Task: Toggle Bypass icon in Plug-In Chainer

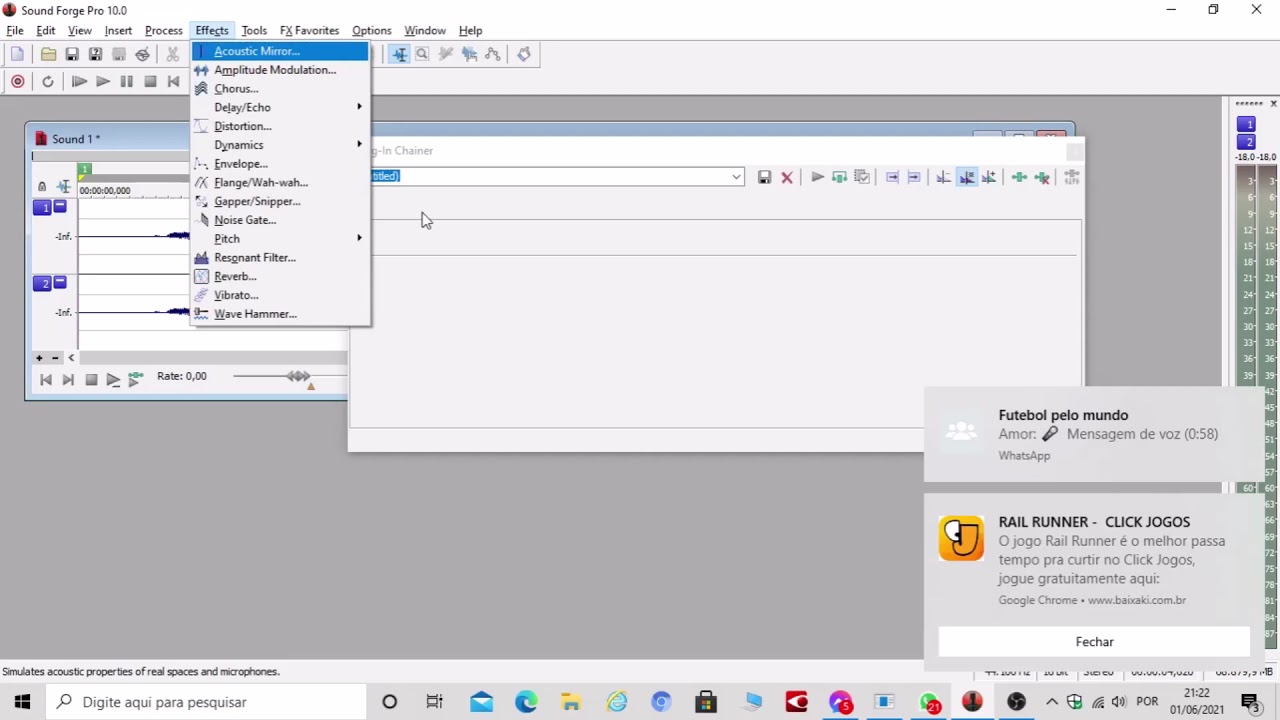Action: point(840,177)
